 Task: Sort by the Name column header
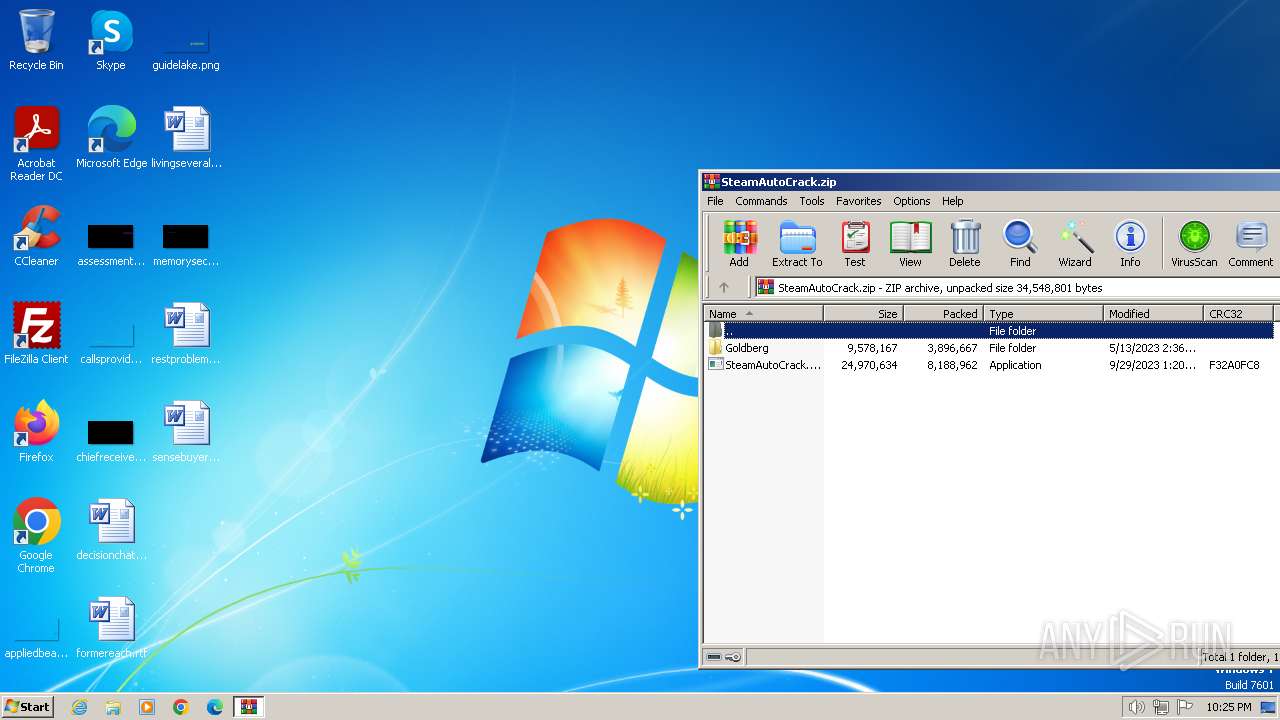click(763, 313)
